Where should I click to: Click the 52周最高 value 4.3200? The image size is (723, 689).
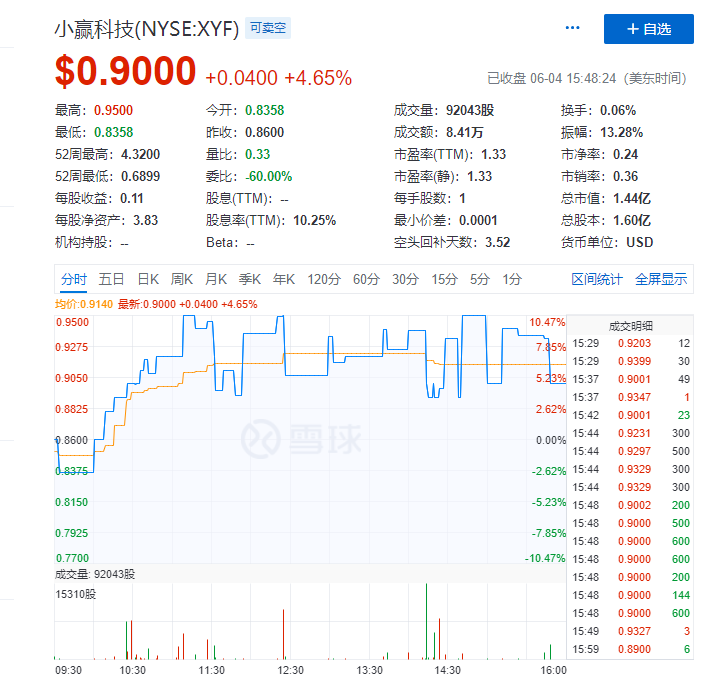click(x=141, y=154)
